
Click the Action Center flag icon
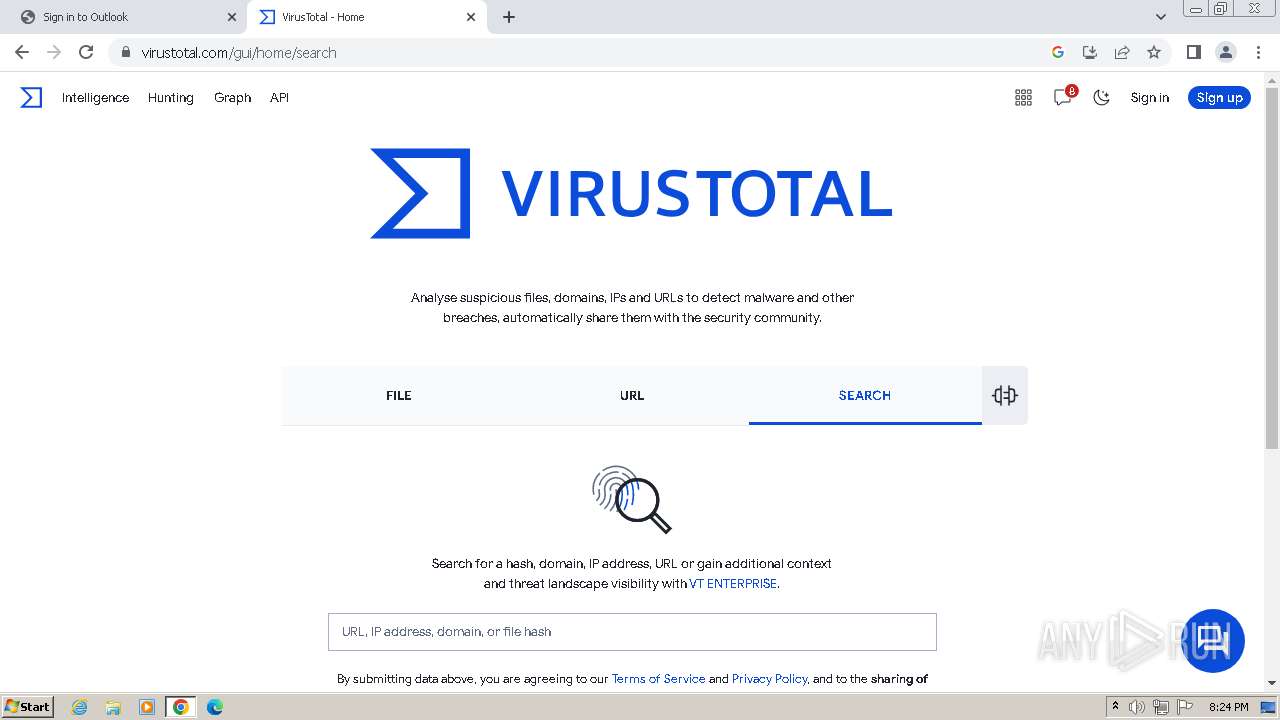pos(1185,707)
